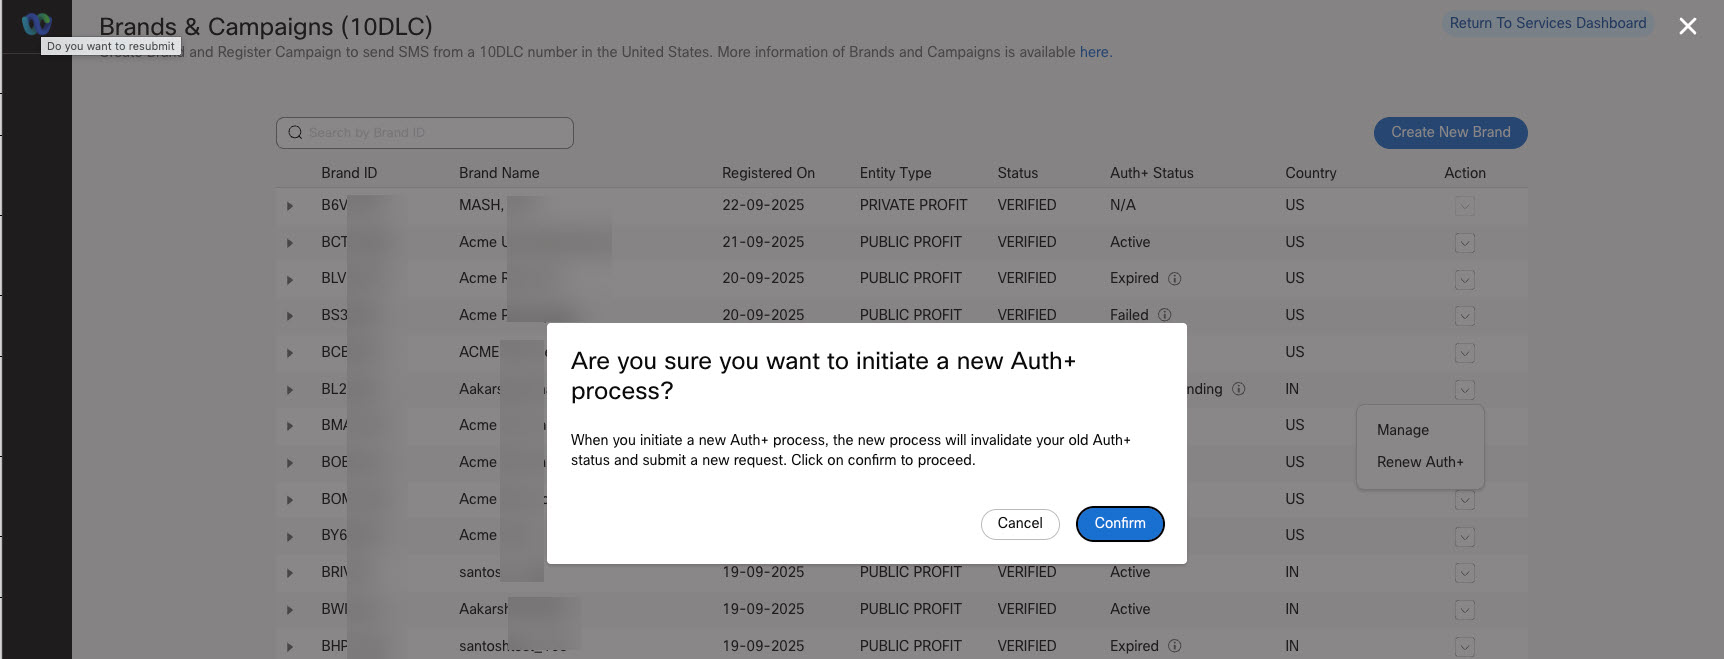Image resolution: width=1724 pixels, height=659 pixels.
Task: Select the PRIVATE PROFIT entity cell
Action: coord(913,205)
